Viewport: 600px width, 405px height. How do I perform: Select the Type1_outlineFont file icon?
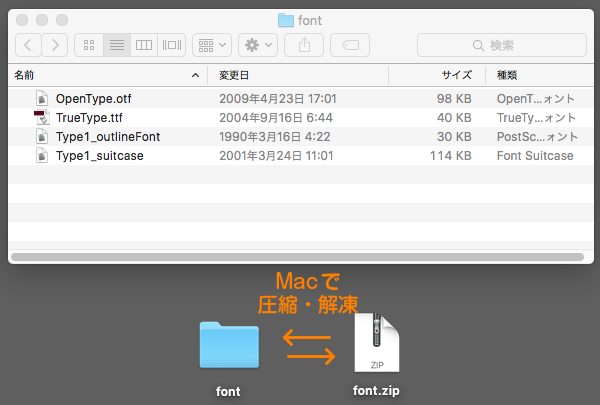click(42, 137)
